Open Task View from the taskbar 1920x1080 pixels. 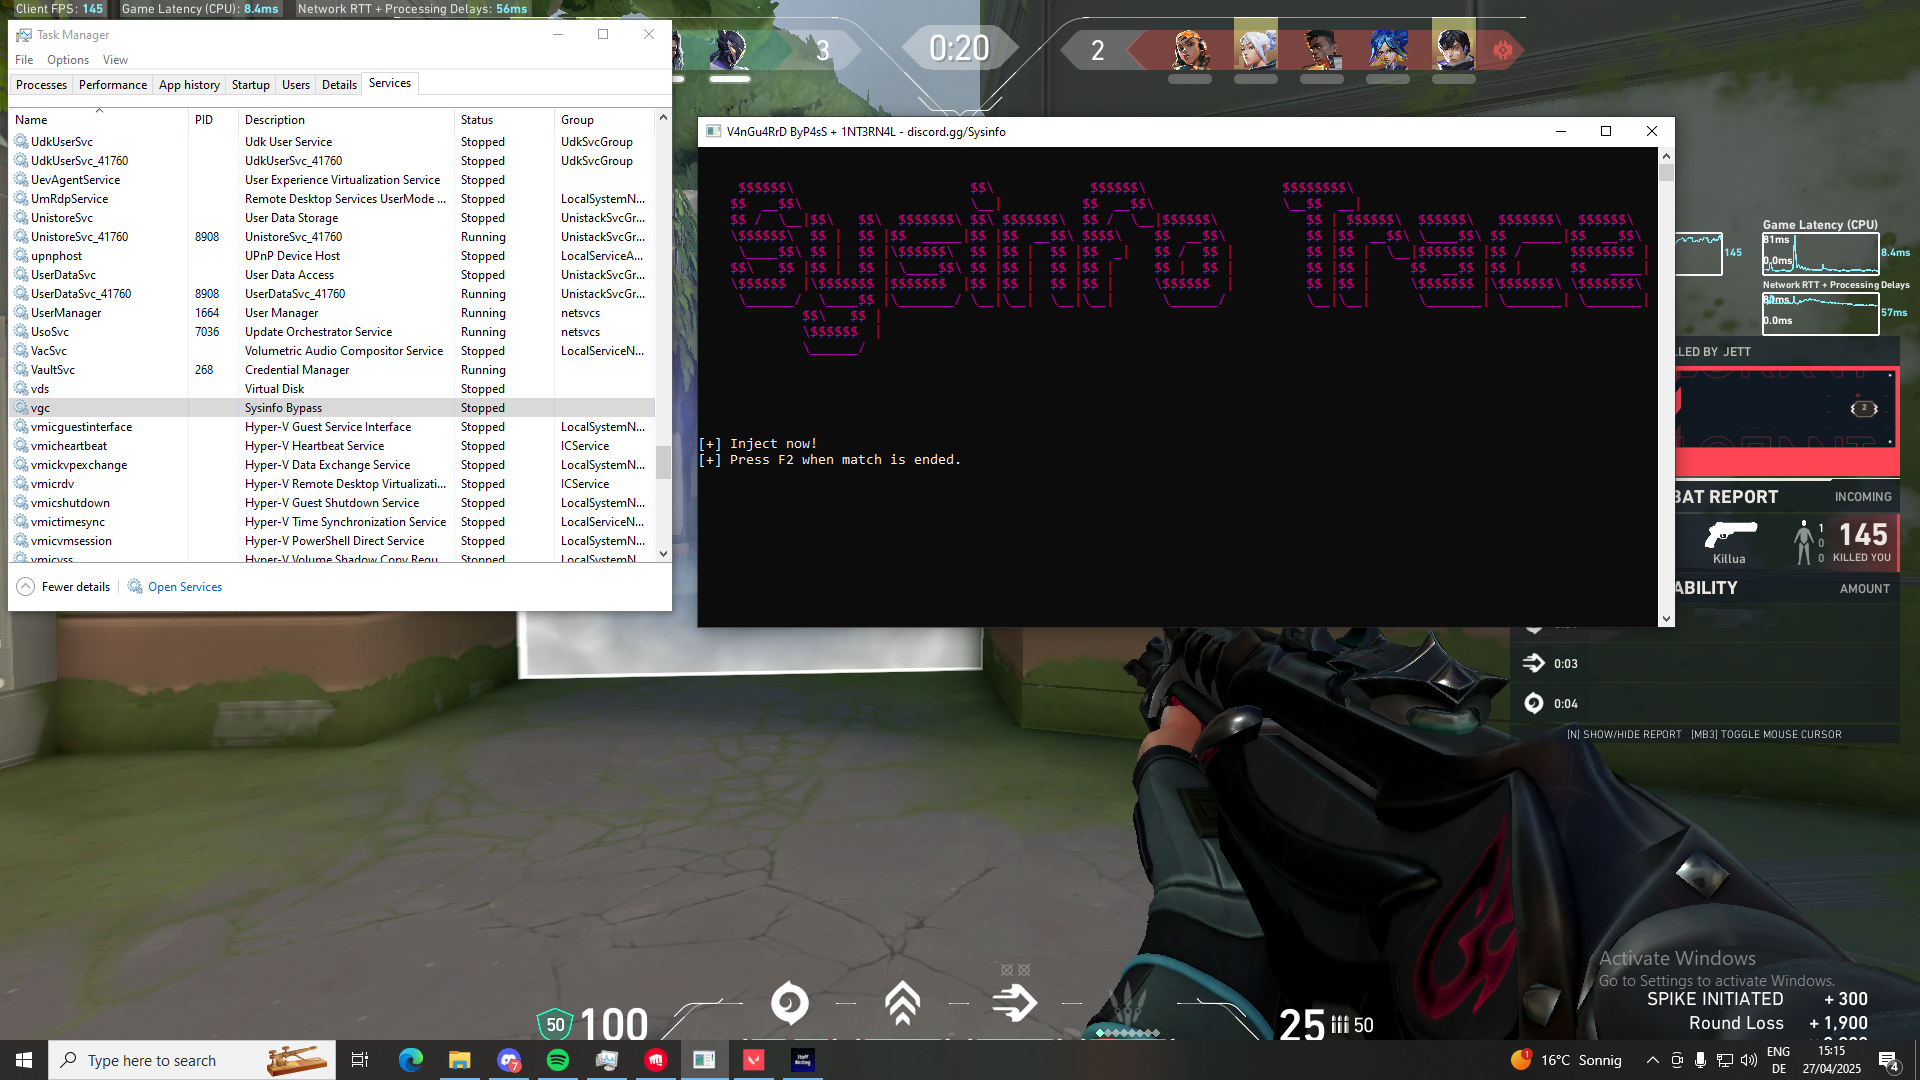[360, 1060]
